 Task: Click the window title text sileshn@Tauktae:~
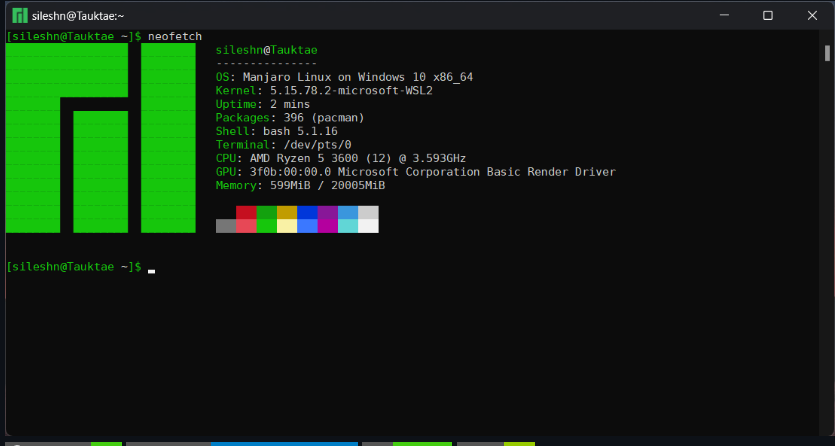point(78,16)
